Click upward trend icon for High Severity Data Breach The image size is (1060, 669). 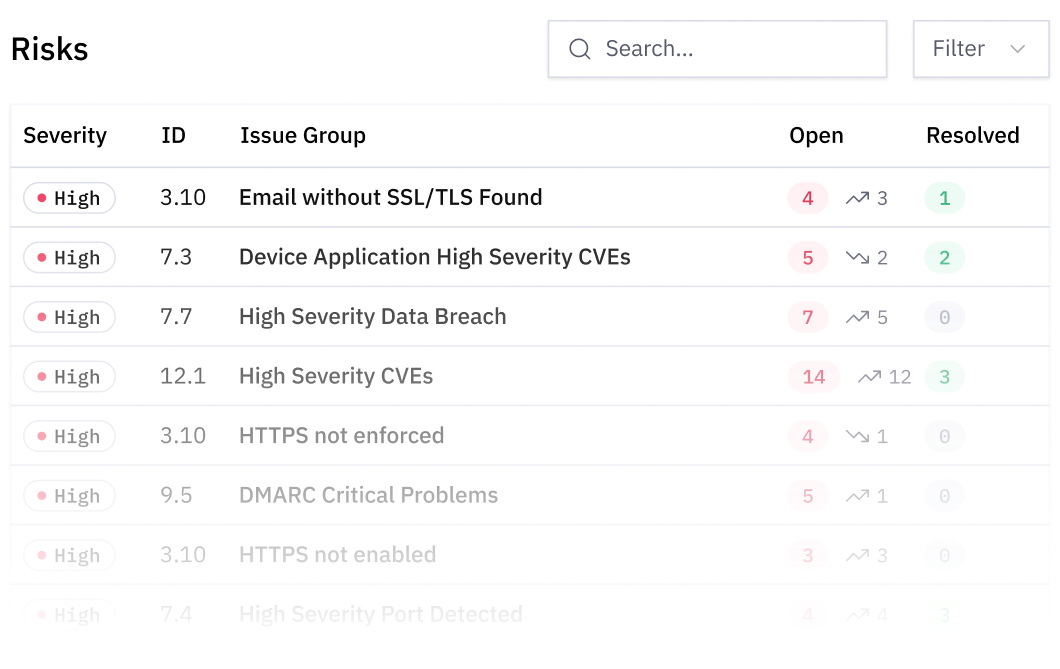(857, 317)
